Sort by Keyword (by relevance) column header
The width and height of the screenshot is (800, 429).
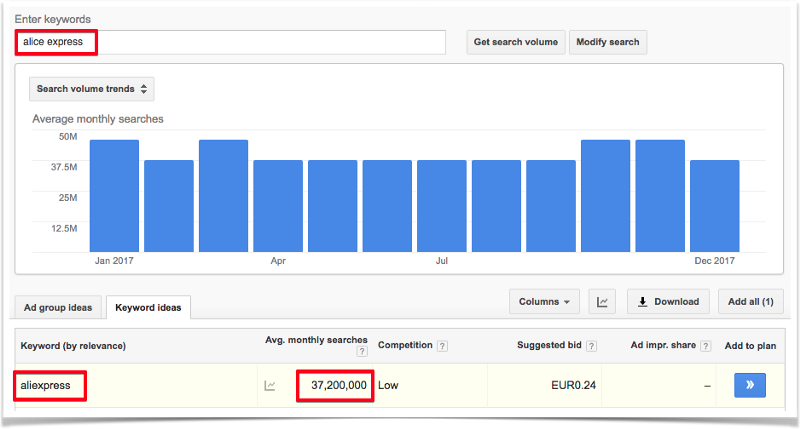coord(73,346)
